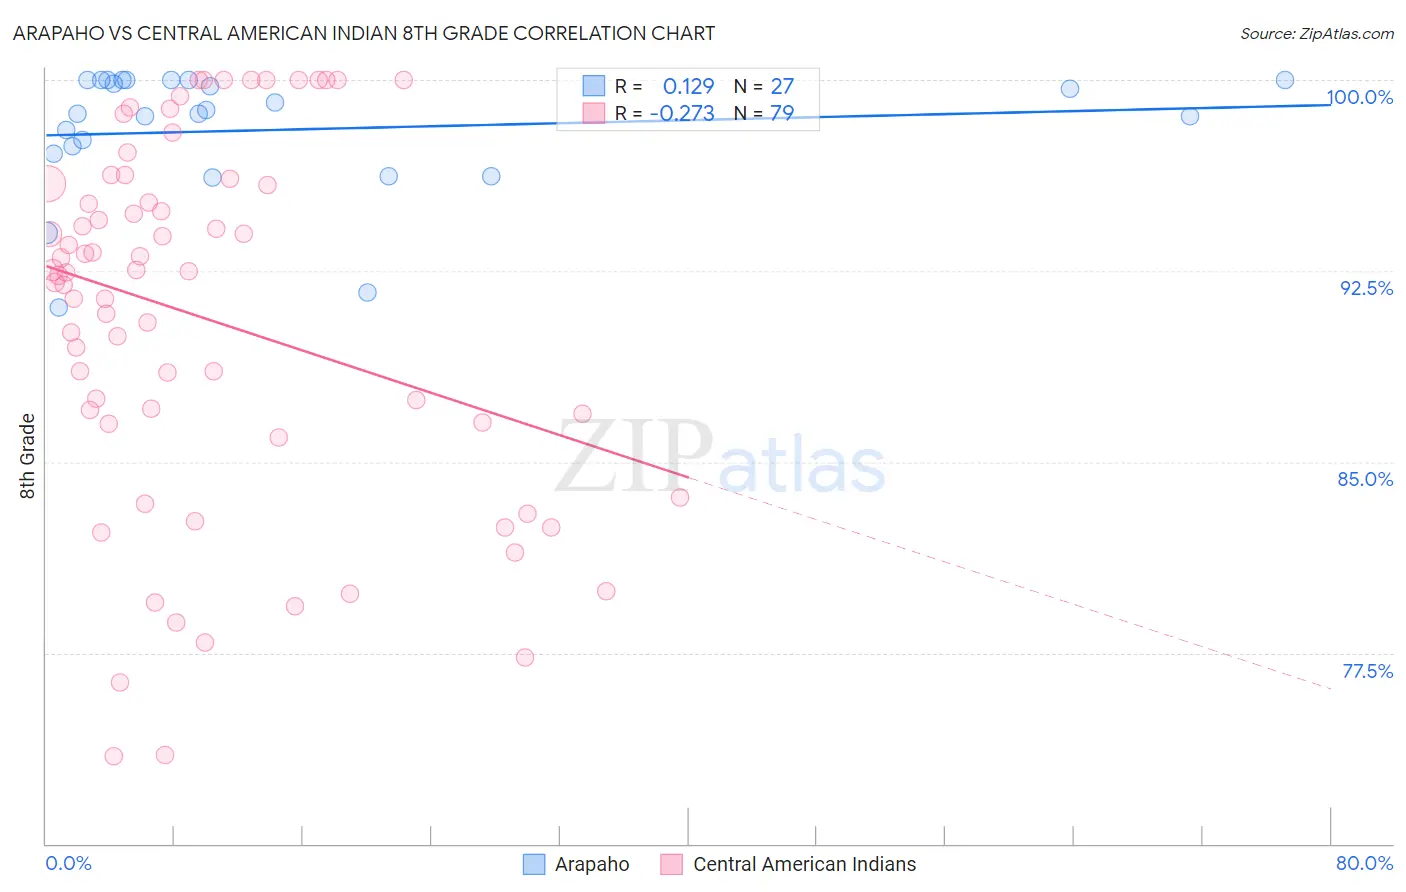Viewport: 1406px width, 892px height.
Task: Select the 77.5% axis tick label
Action: [1367, 671]
